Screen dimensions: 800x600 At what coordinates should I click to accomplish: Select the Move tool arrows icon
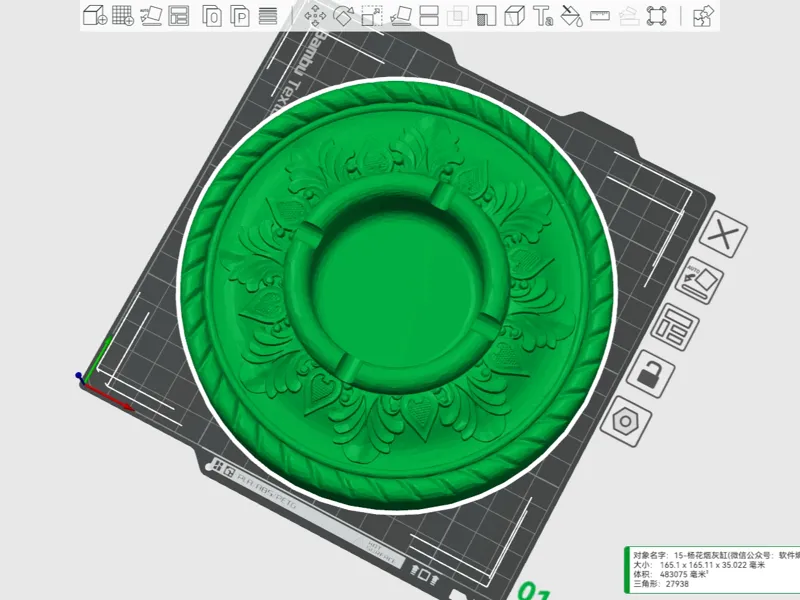[315, 16]
